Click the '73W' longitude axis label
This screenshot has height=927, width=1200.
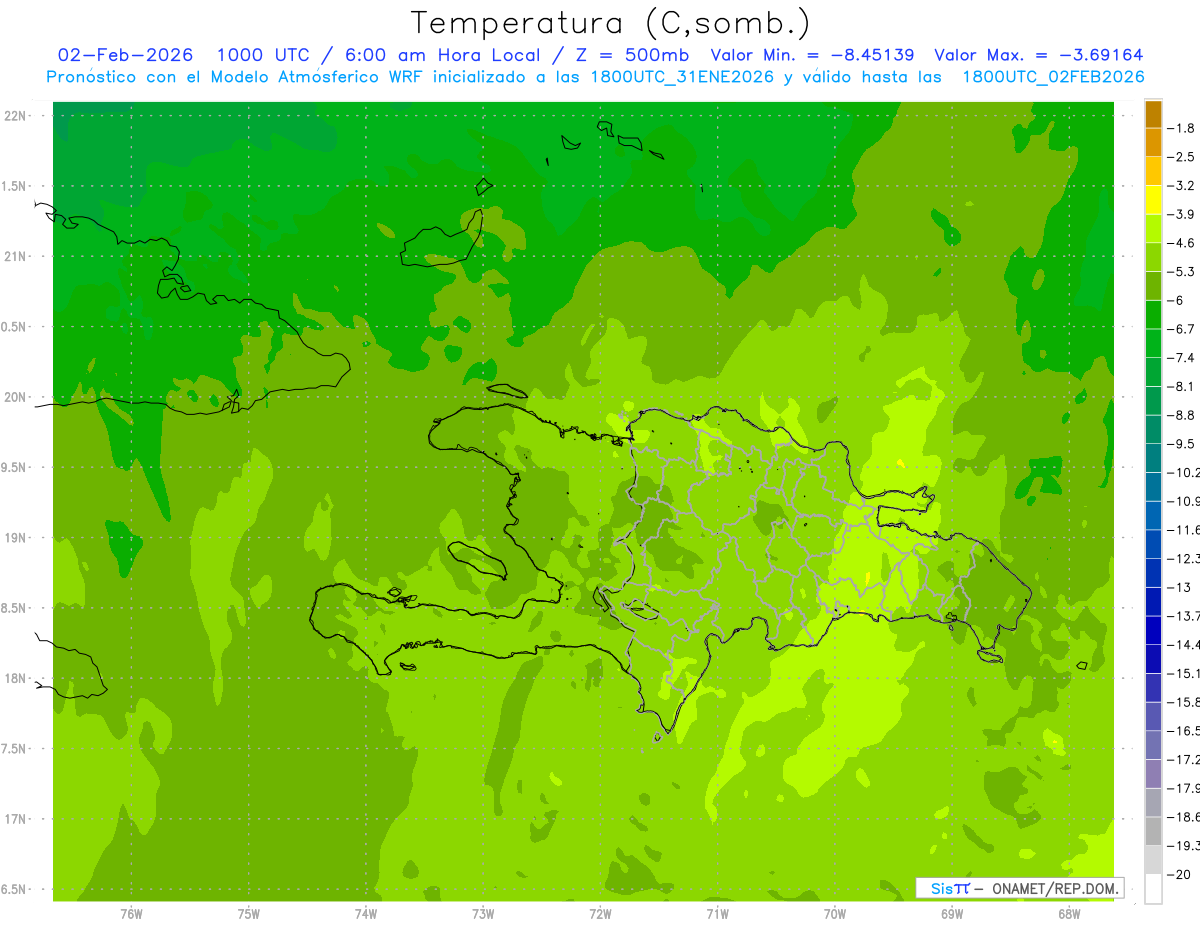tap(483, 914)
